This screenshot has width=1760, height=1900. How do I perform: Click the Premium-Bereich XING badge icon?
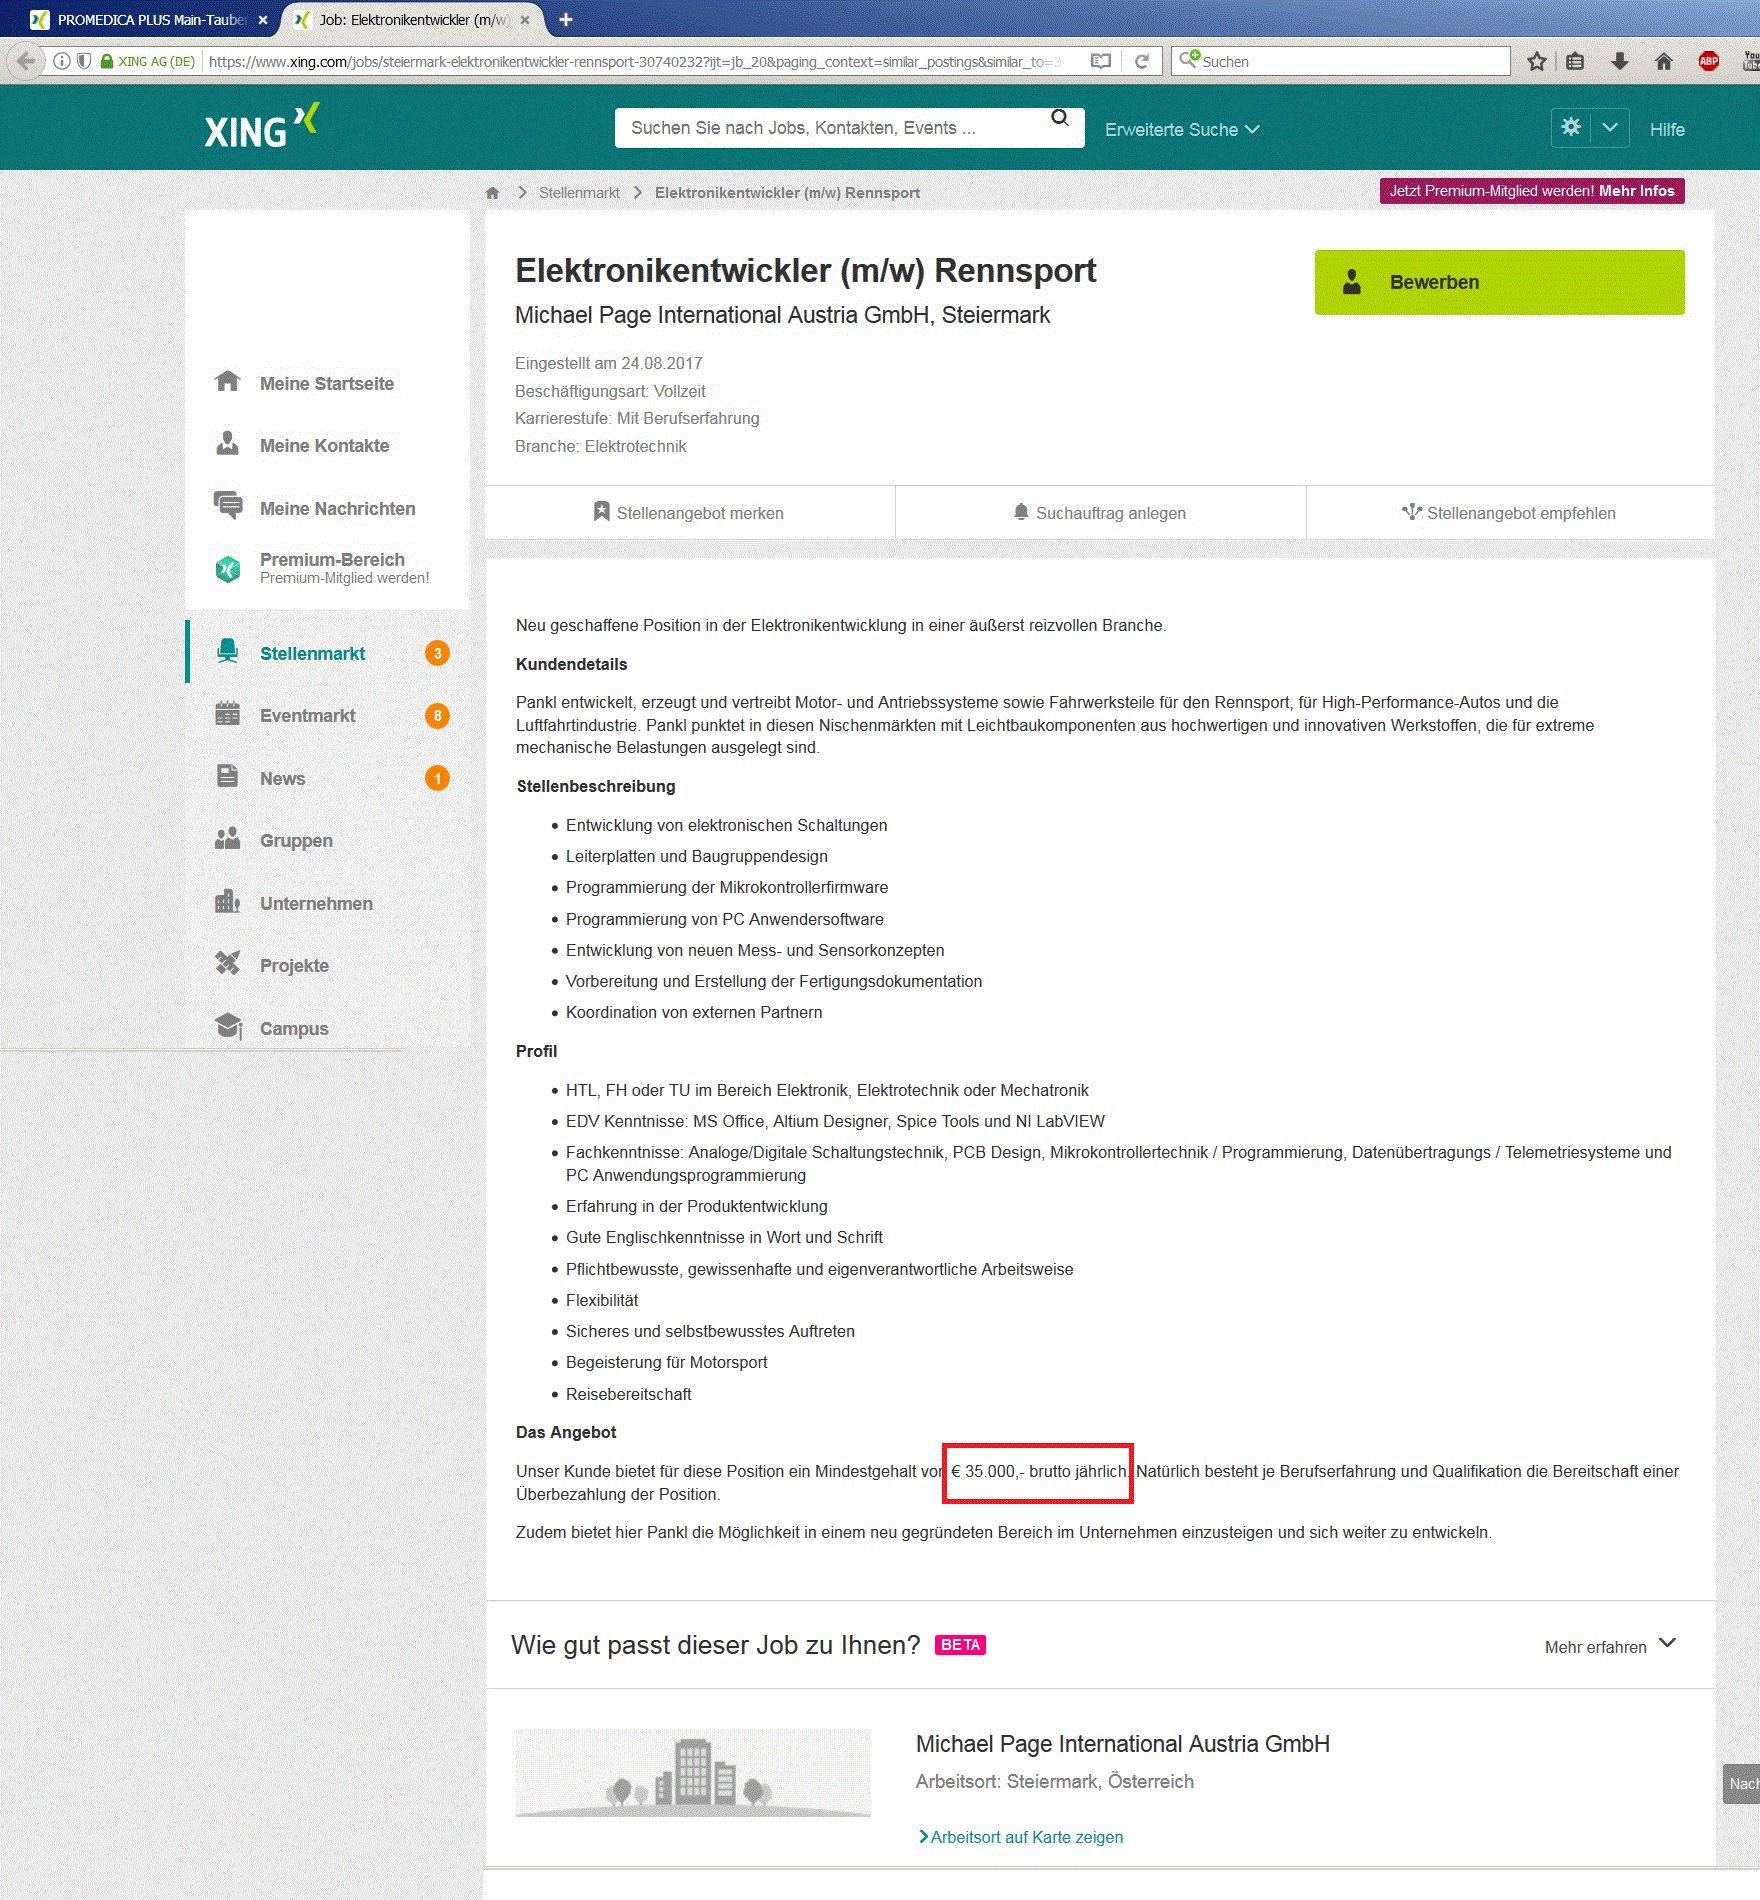pos(228,568)
